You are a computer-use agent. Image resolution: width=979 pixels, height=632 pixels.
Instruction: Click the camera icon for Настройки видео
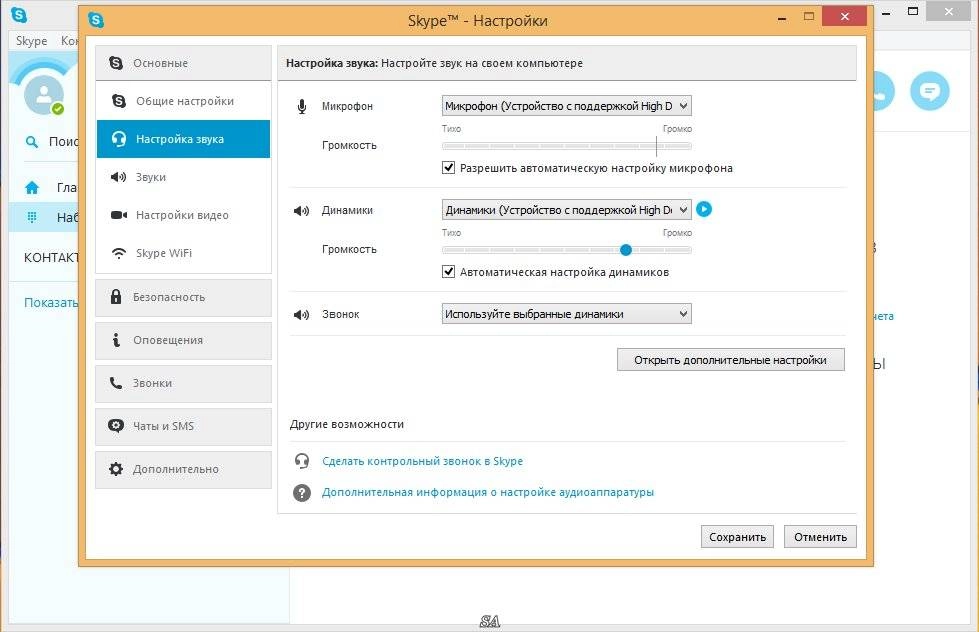pos(119,215)
